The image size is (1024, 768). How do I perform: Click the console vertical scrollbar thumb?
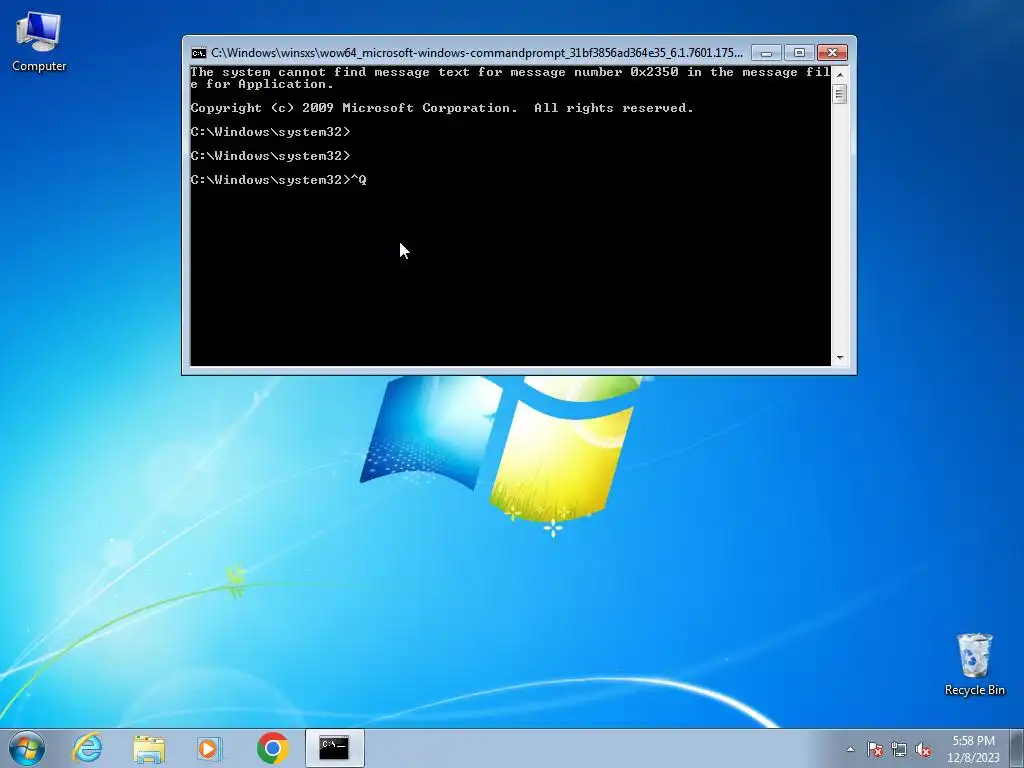click(x=840, y=95)
